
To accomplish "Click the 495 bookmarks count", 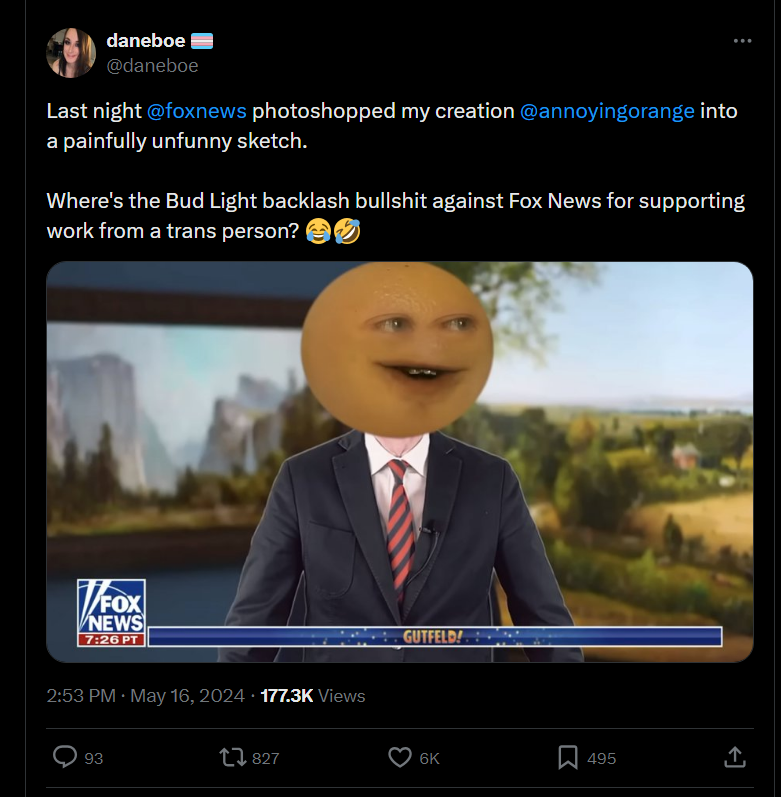I will pos(602,758).
